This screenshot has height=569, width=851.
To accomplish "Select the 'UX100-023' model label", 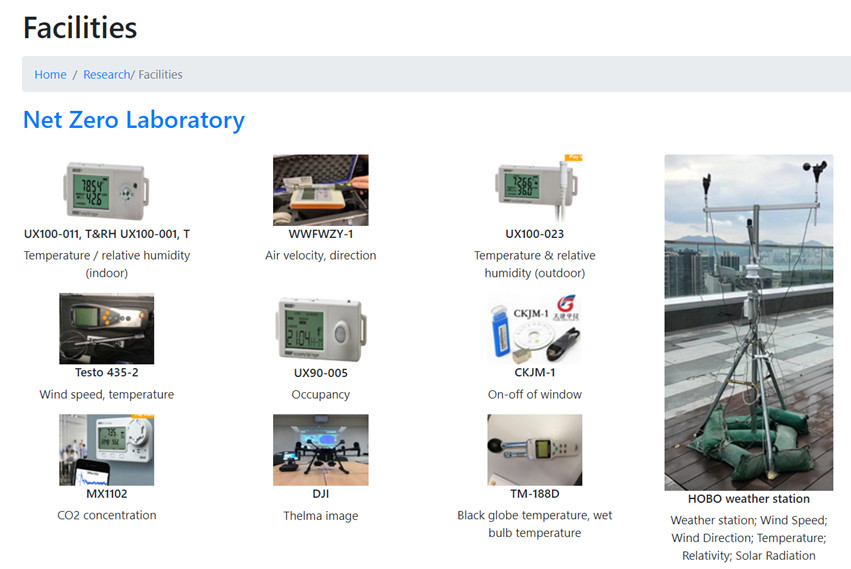I will (535, 234).
